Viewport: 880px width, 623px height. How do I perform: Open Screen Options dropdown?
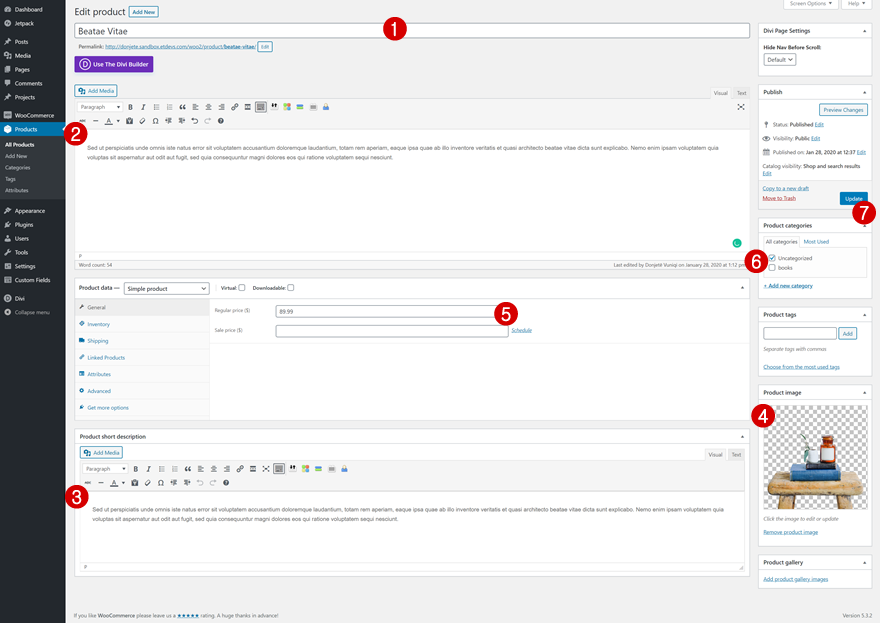811,4
